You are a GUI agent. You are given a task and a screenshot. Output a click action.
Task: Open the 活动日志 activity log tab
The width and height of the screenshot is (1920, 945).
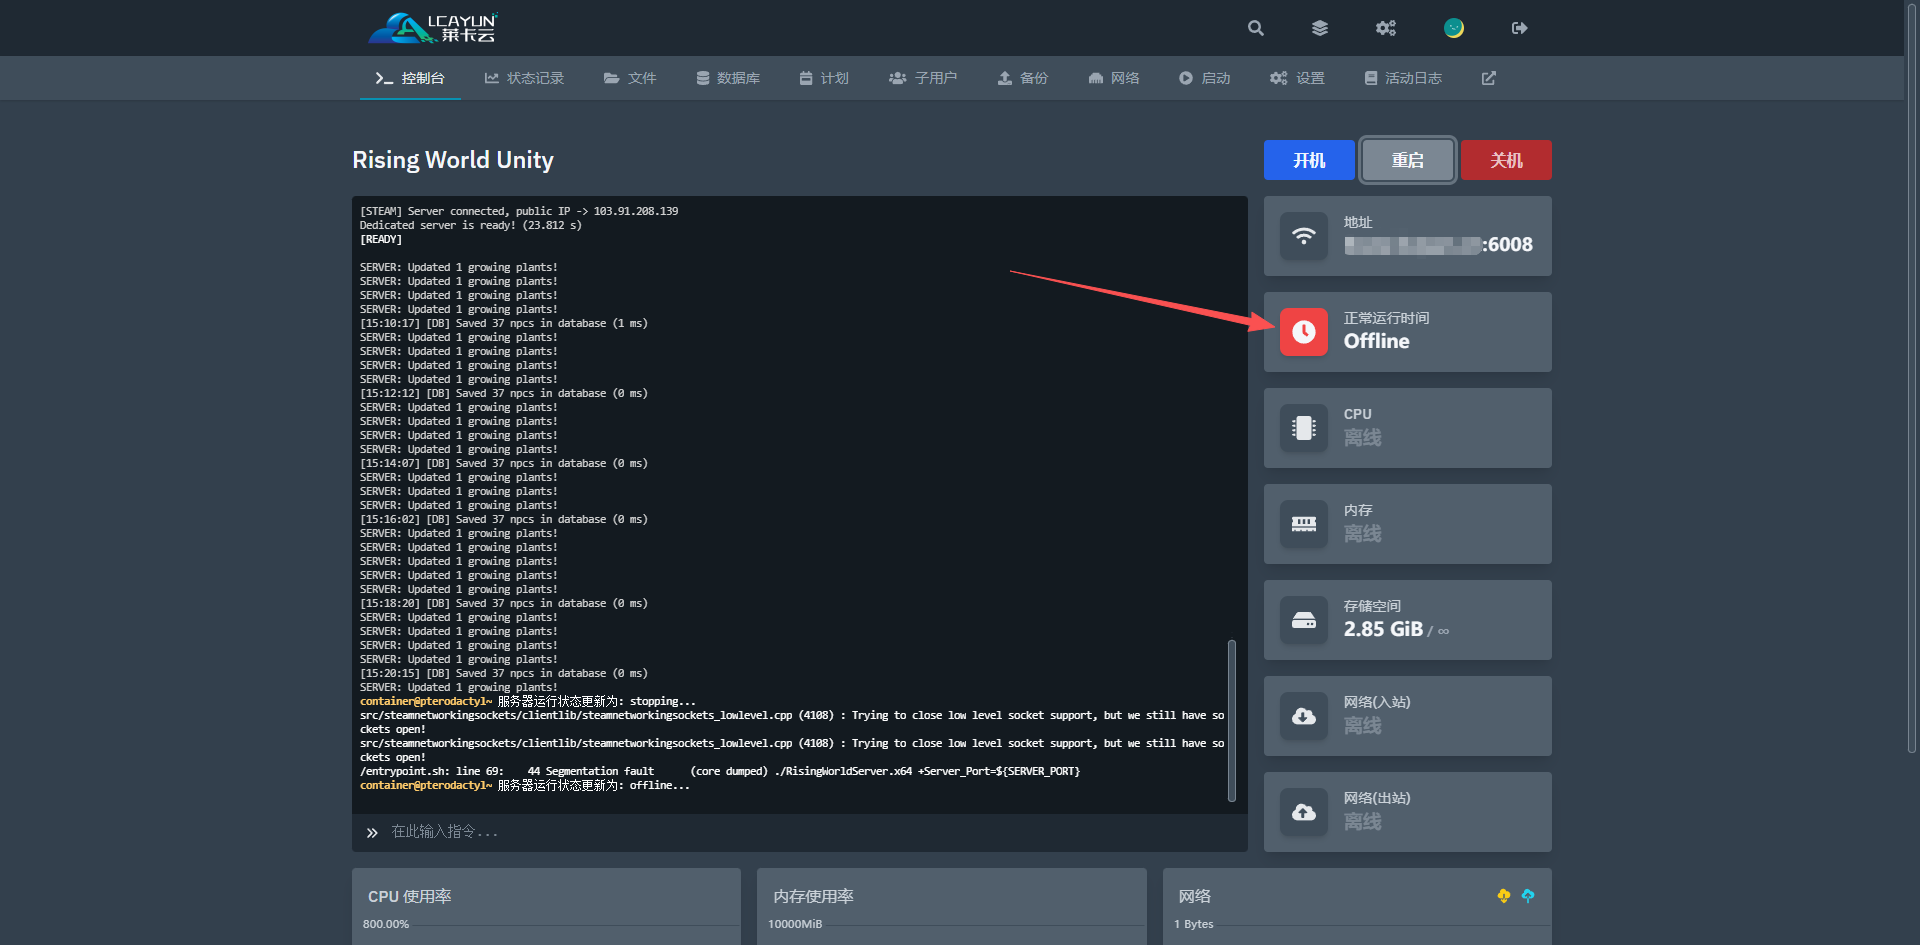tap(1403, 78)
